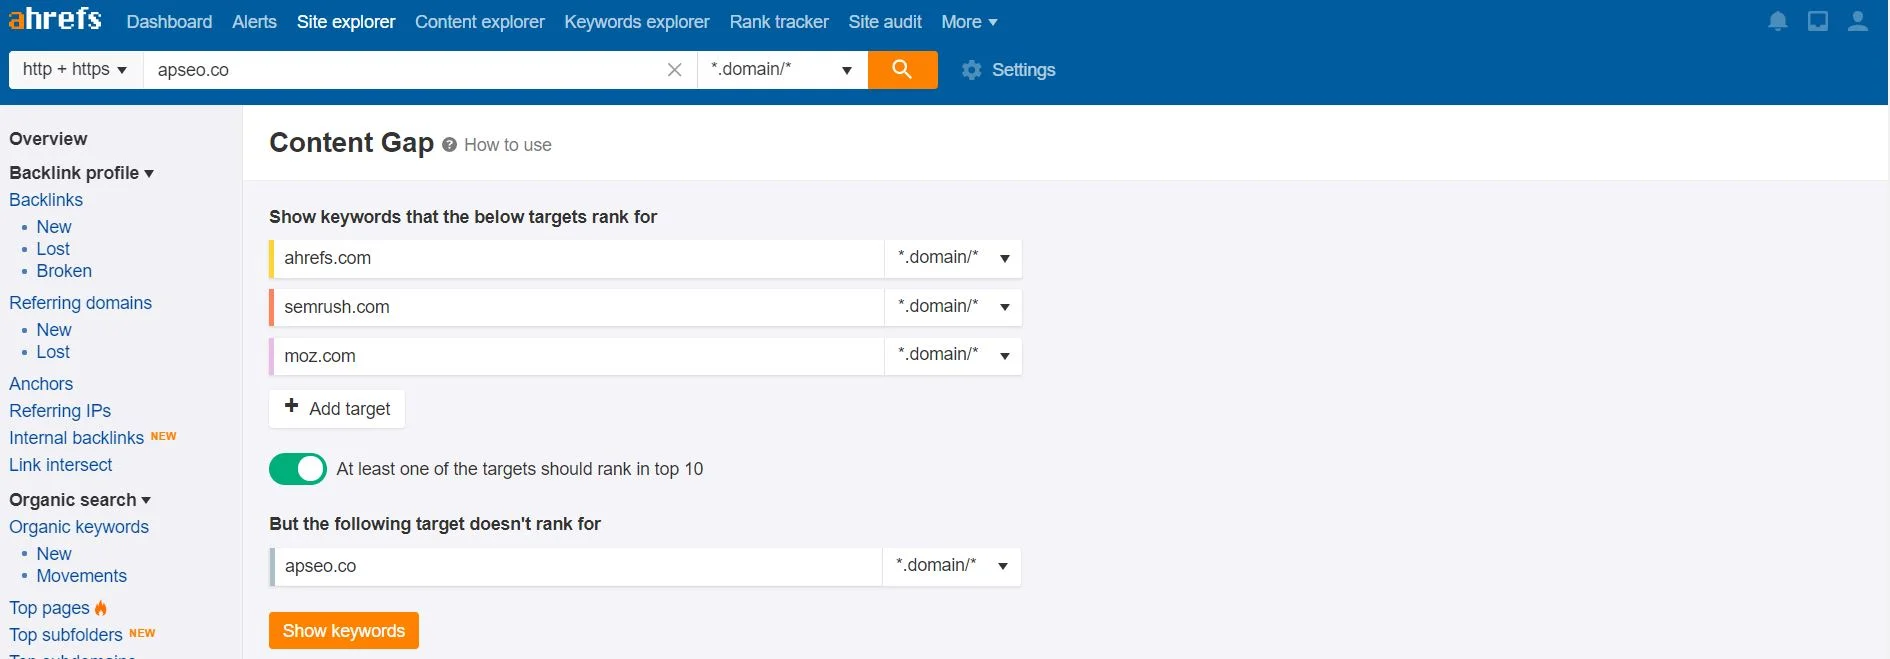1890x659 pixels.
Task: Open Rank tracker
Action: coord(779,22)
